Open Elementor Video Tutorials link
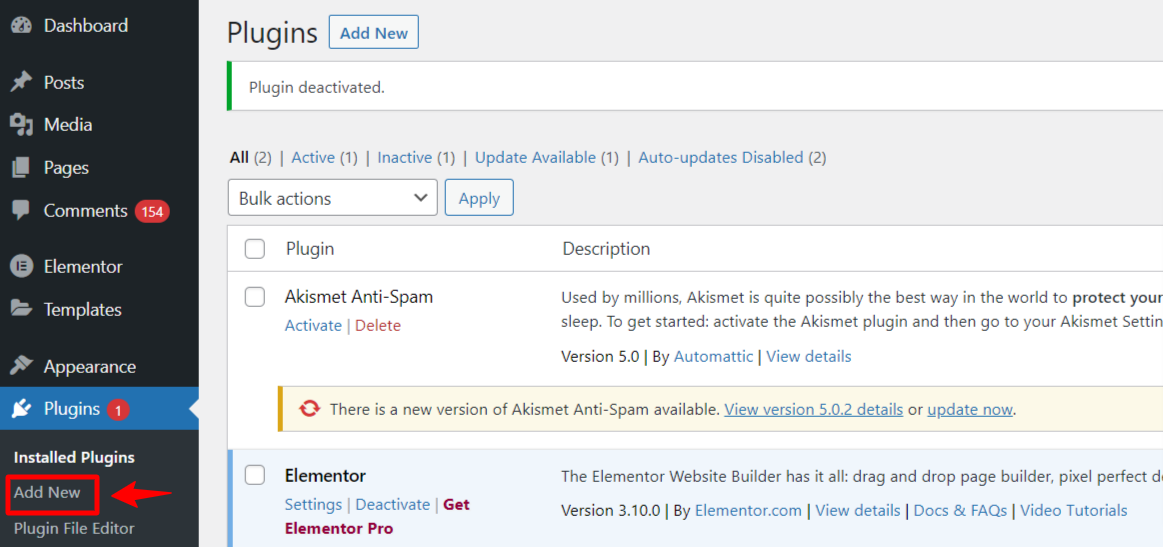This screenshot has width=1163, height=547. [1074, 511]
